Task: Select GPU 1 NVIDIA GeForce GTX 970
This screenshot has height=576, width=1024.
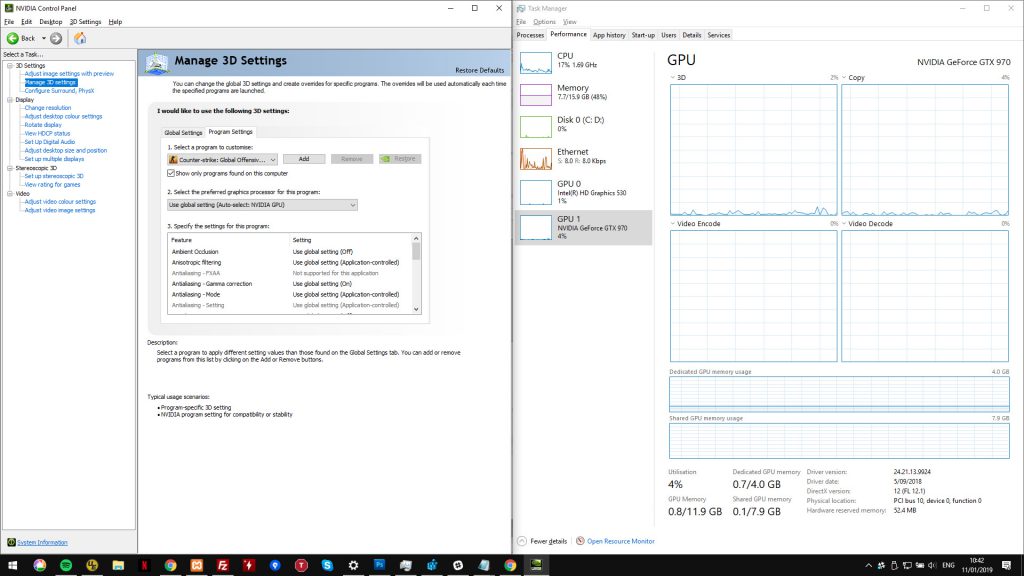Action: pyautogui.click(x=583, y=227)
